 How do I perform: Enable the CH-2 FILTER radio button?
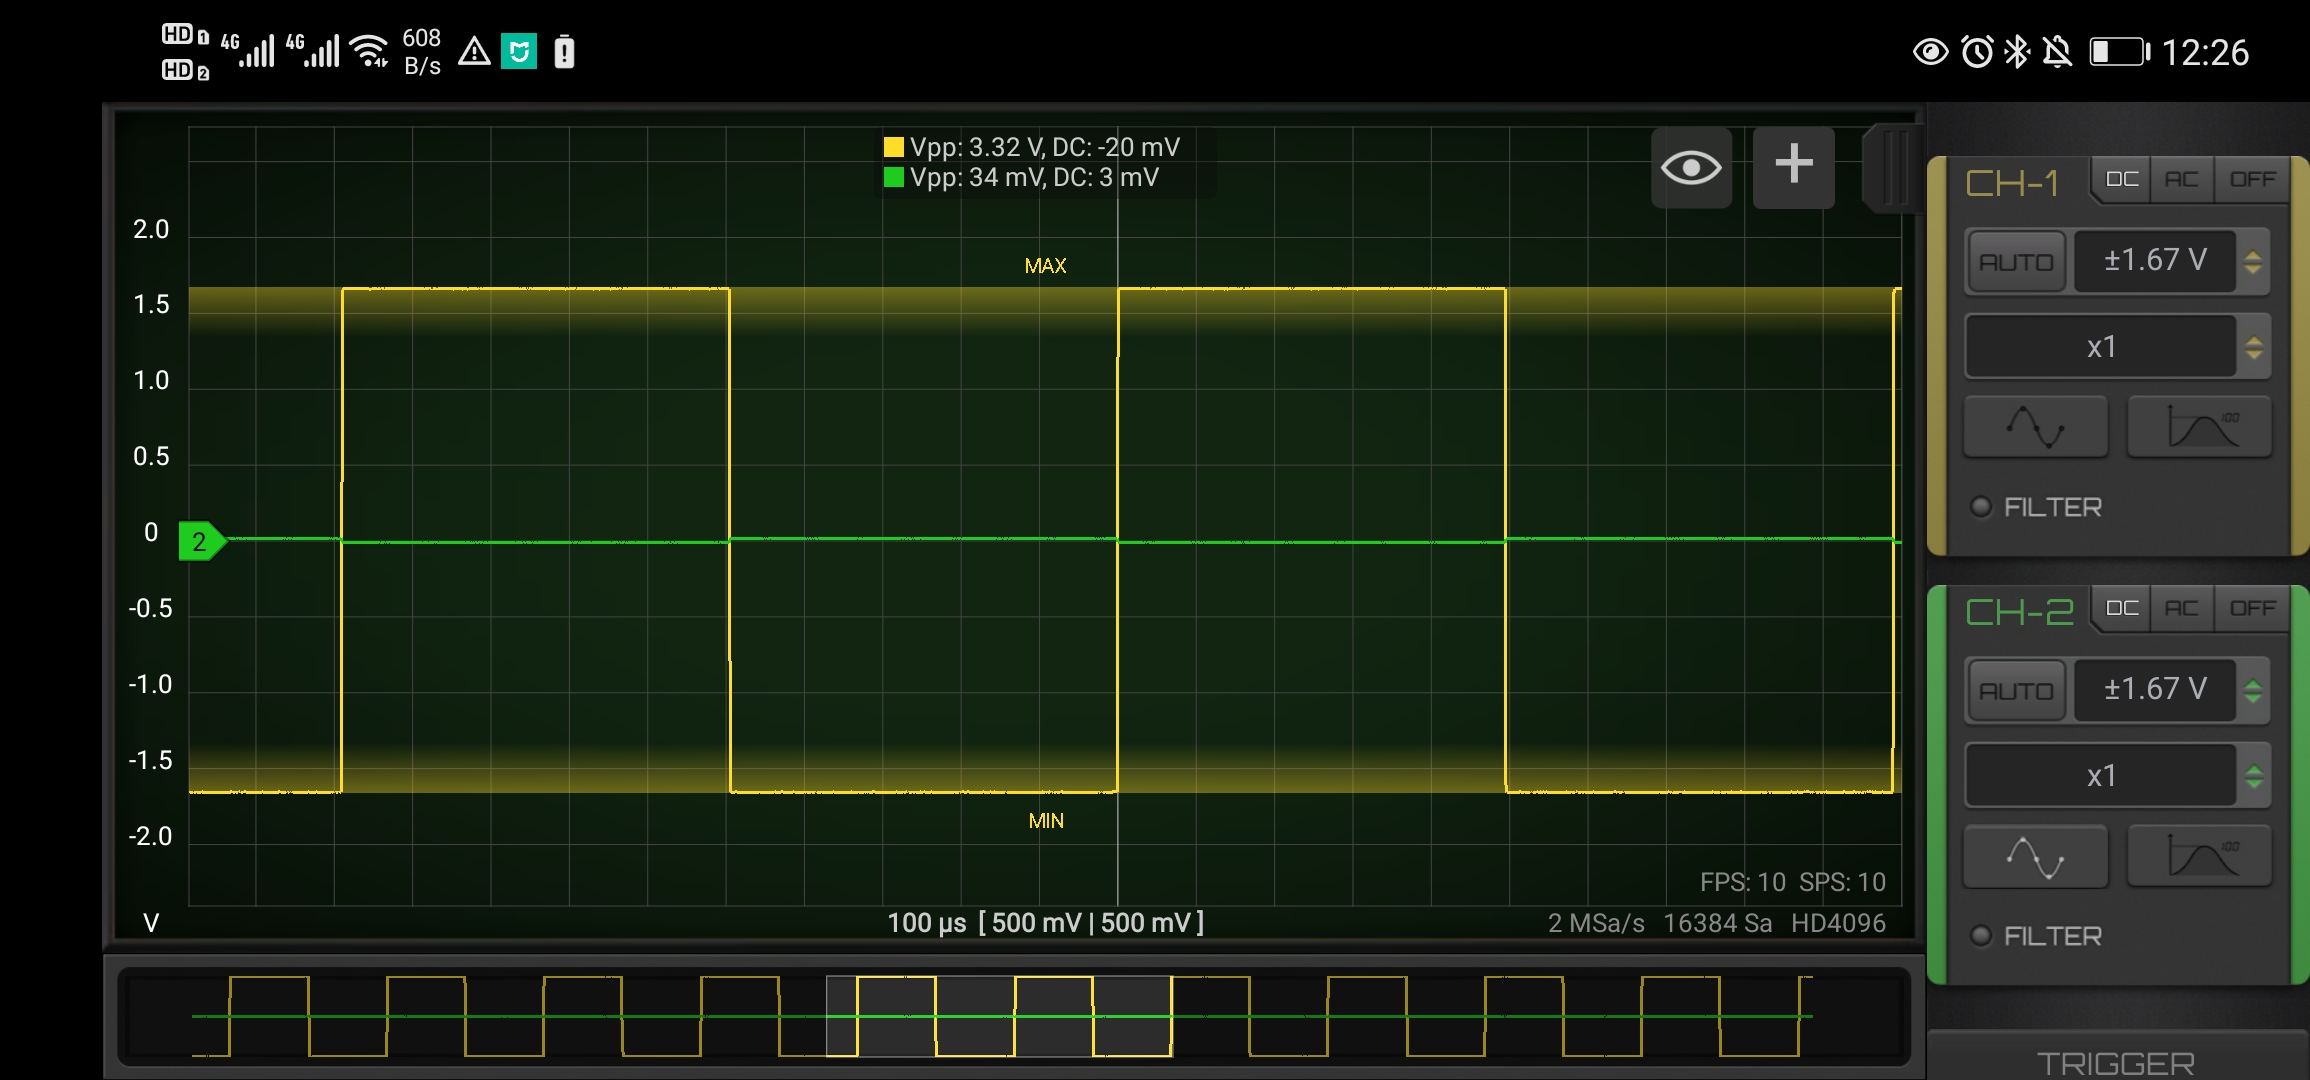1981,936
